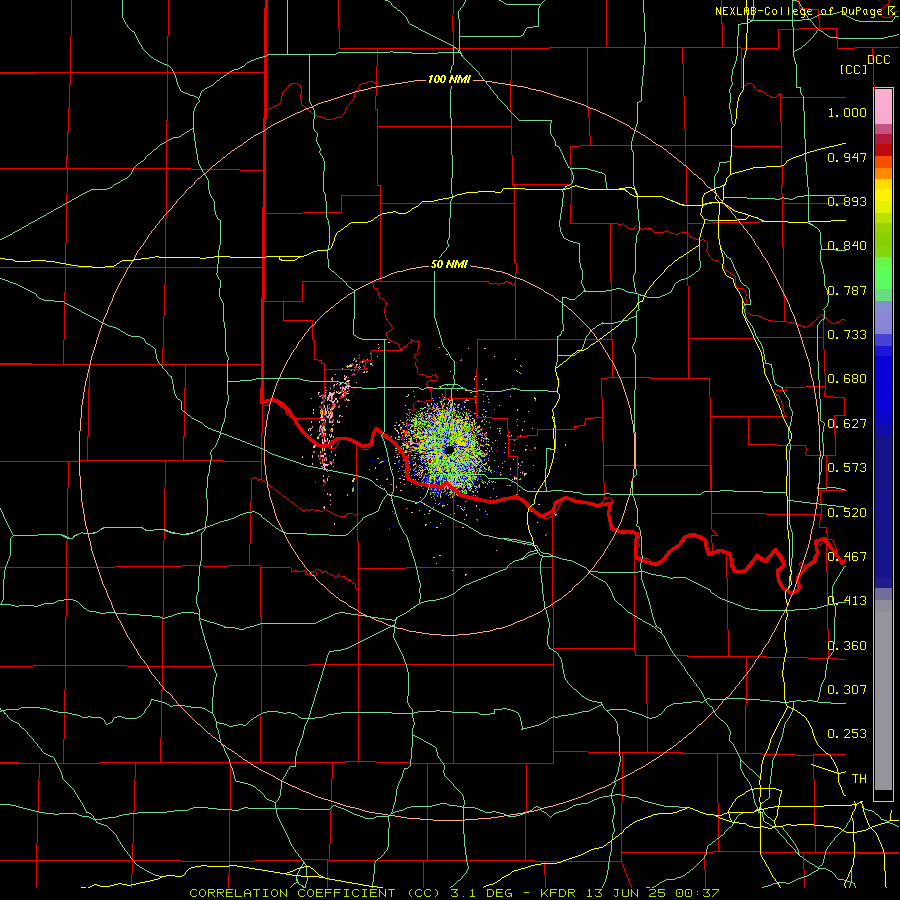Pick the red segment of the color bar
Screen dimensions: 900x900
883,149
